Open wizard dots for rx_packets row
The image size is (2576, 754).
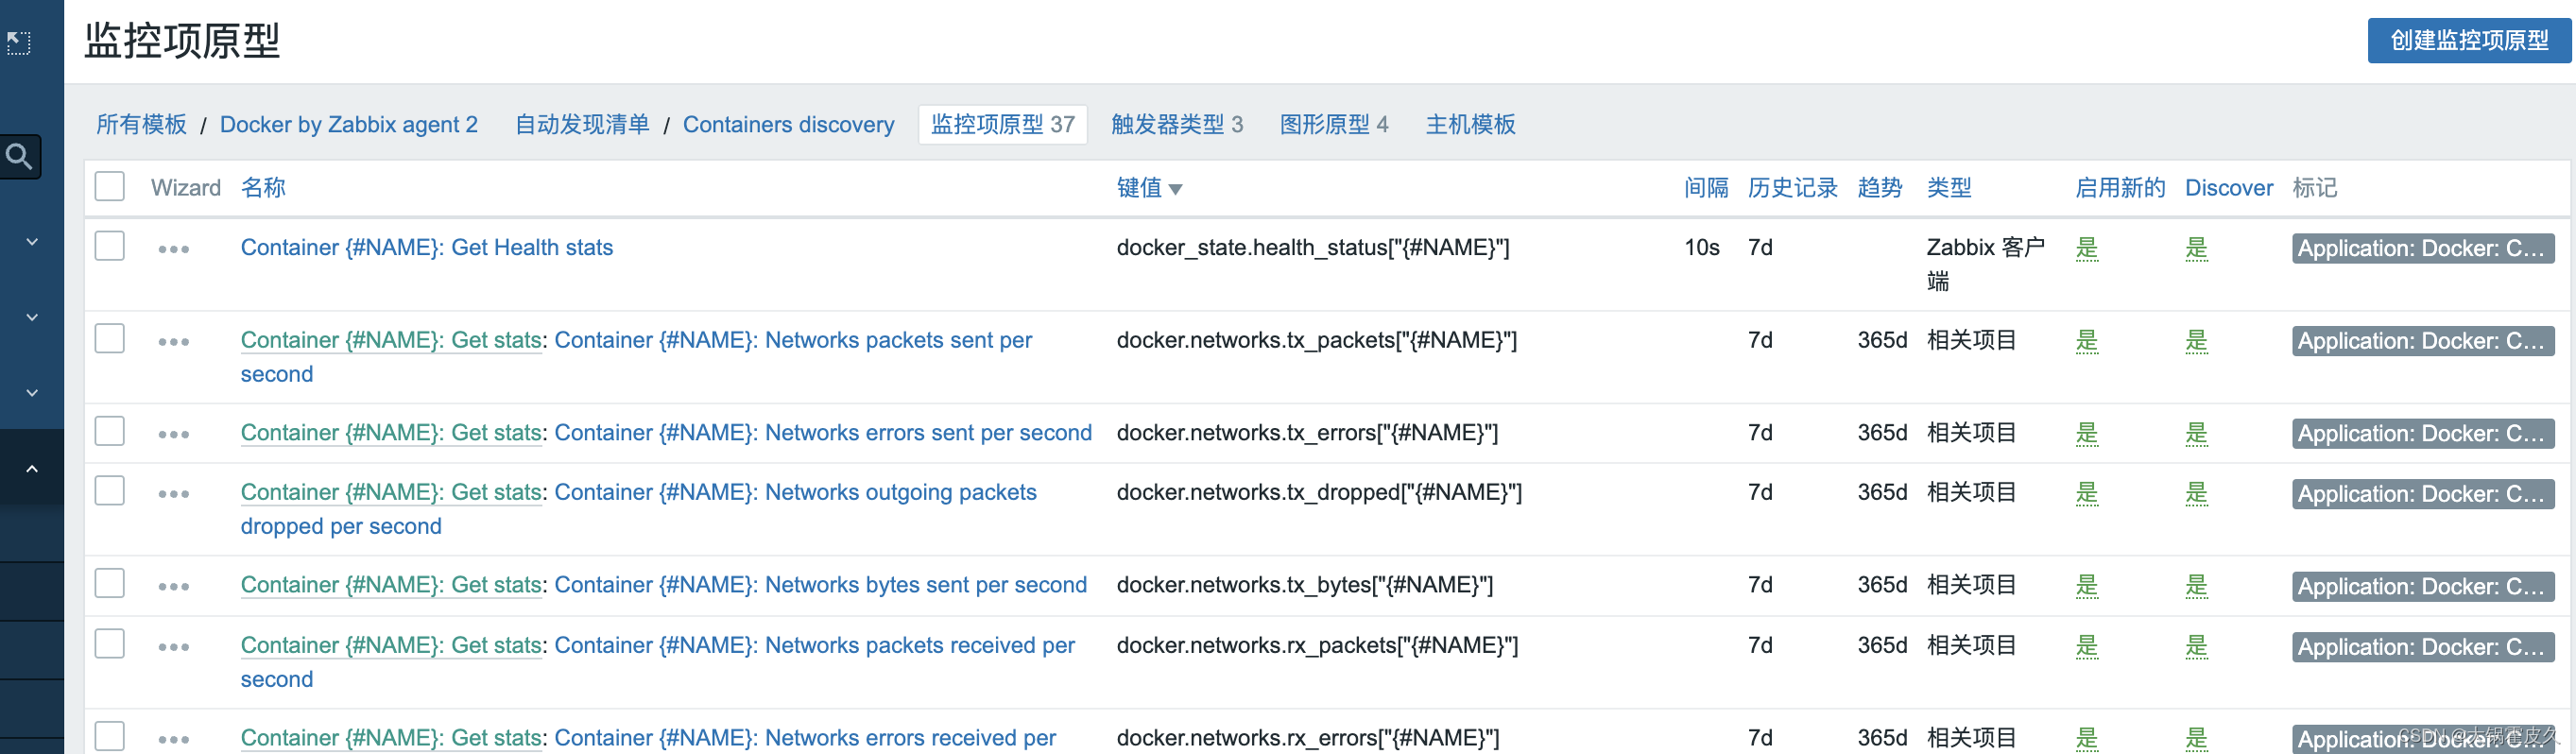(x=174, y=647)
